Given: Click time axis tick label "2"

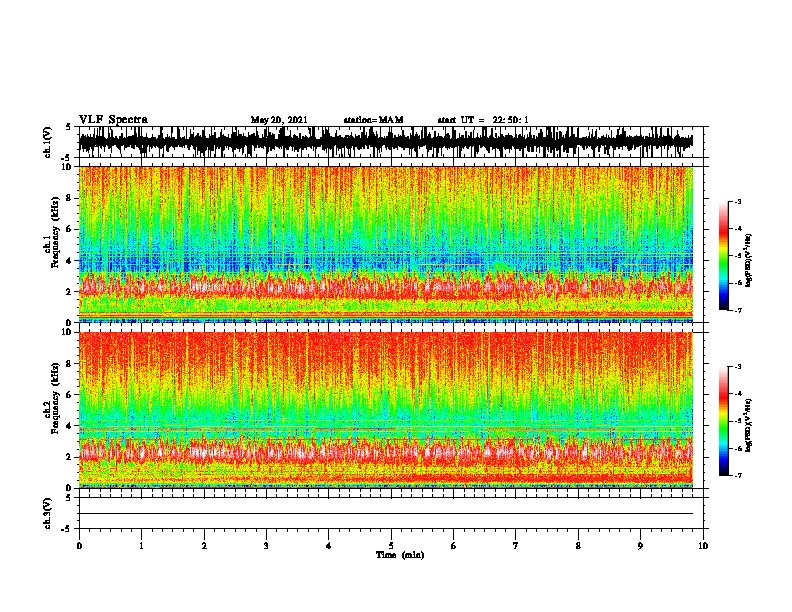Looking at the screenshot, I should point(204,546).
